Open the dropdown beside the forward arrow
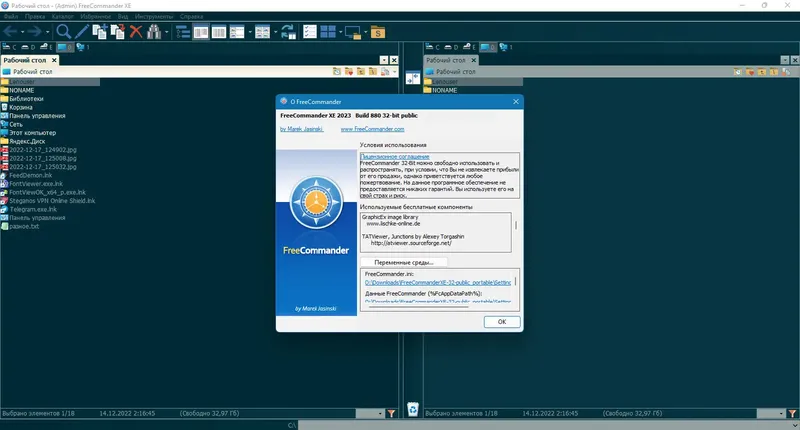 (x=47, y=32)
